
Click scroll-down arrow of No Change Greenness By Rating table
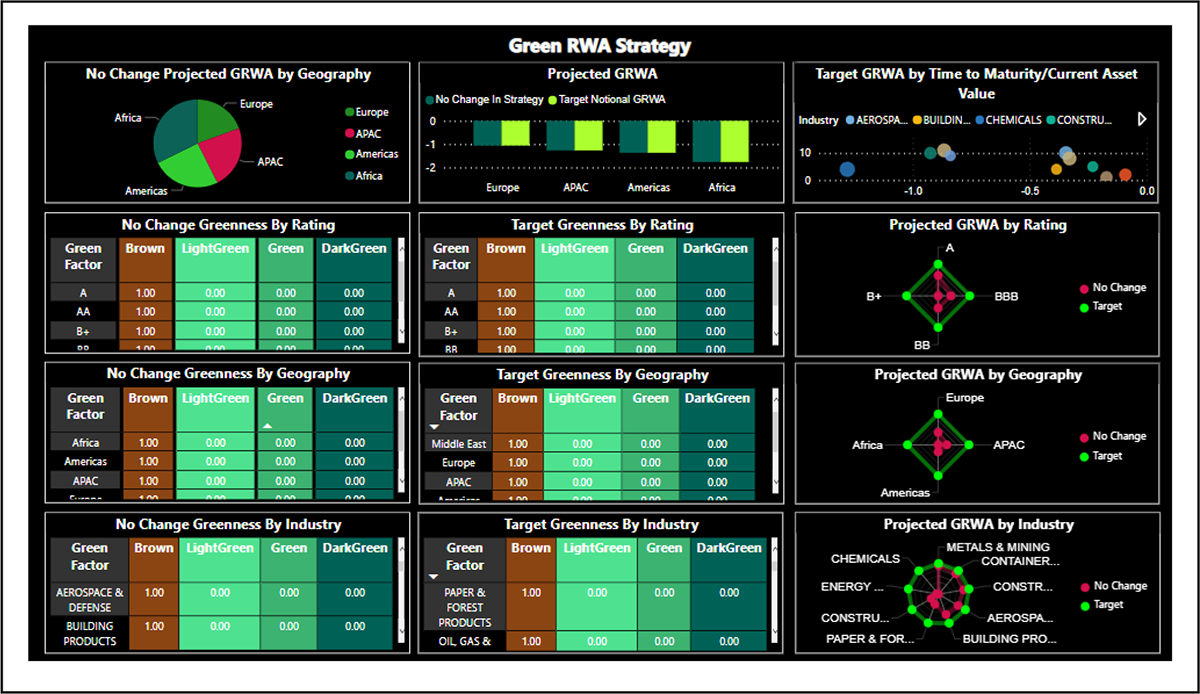tap(402, 331)
